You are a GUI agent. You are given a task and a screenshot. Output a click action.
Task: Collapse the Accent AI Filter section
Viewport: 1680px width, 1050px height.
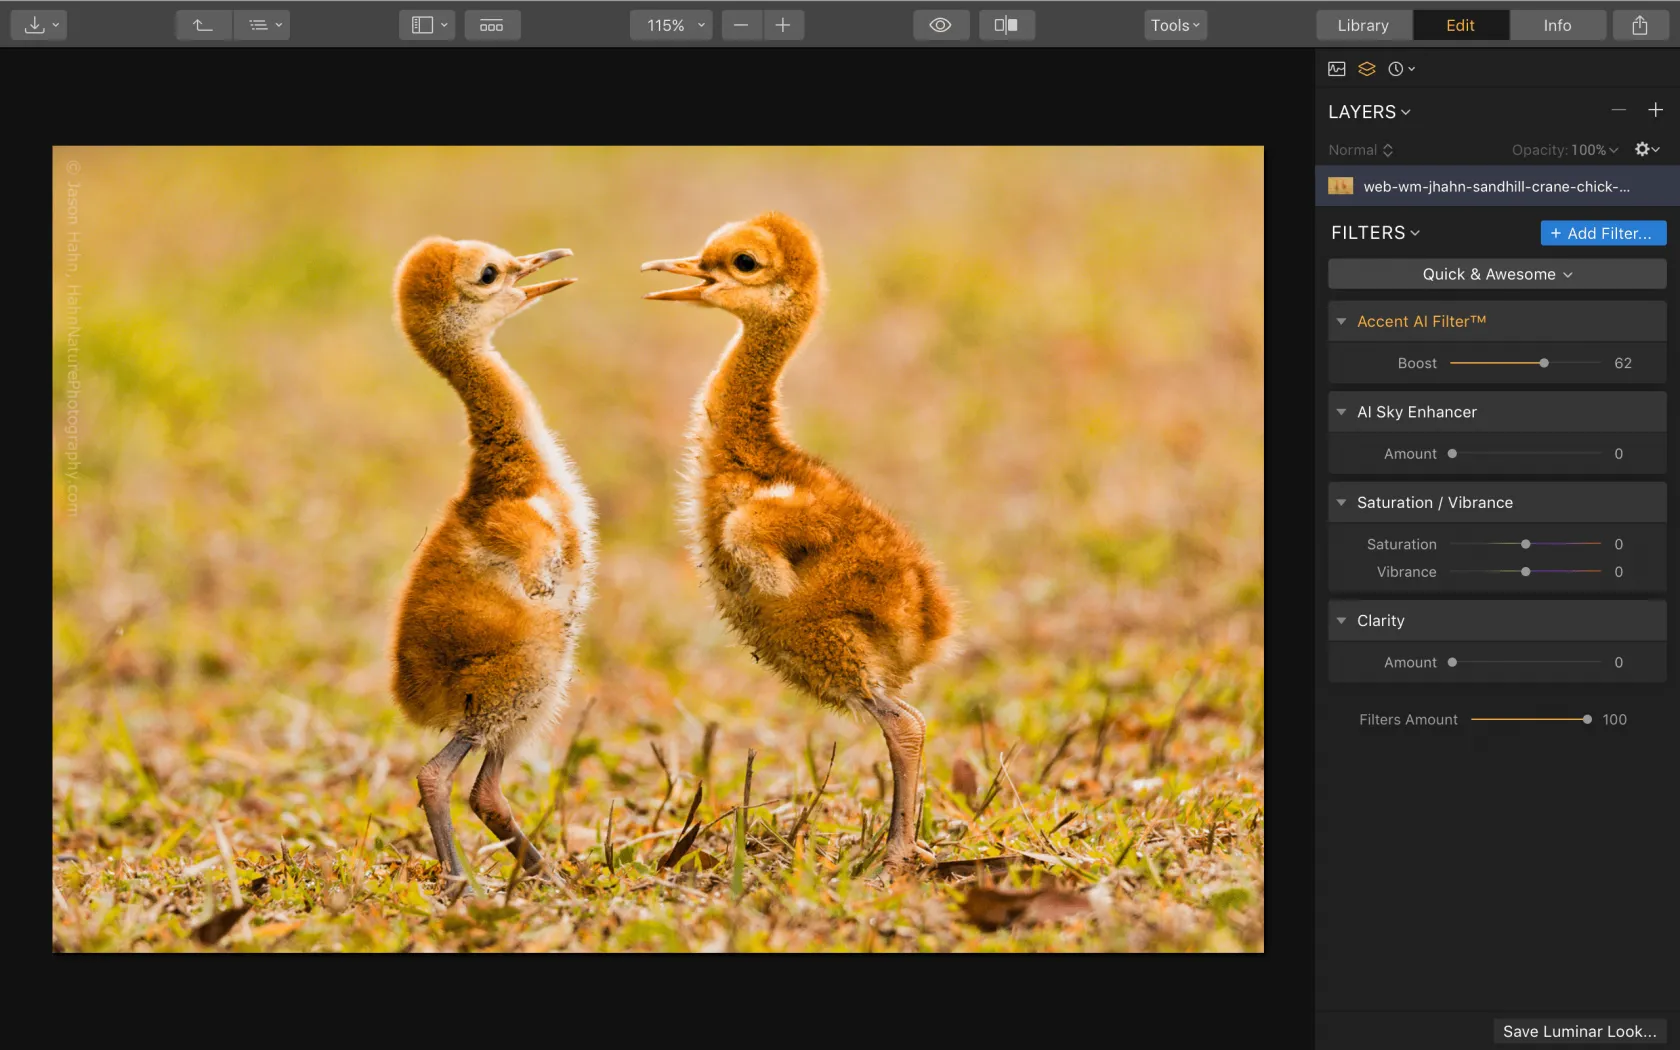coord(1341,321)
